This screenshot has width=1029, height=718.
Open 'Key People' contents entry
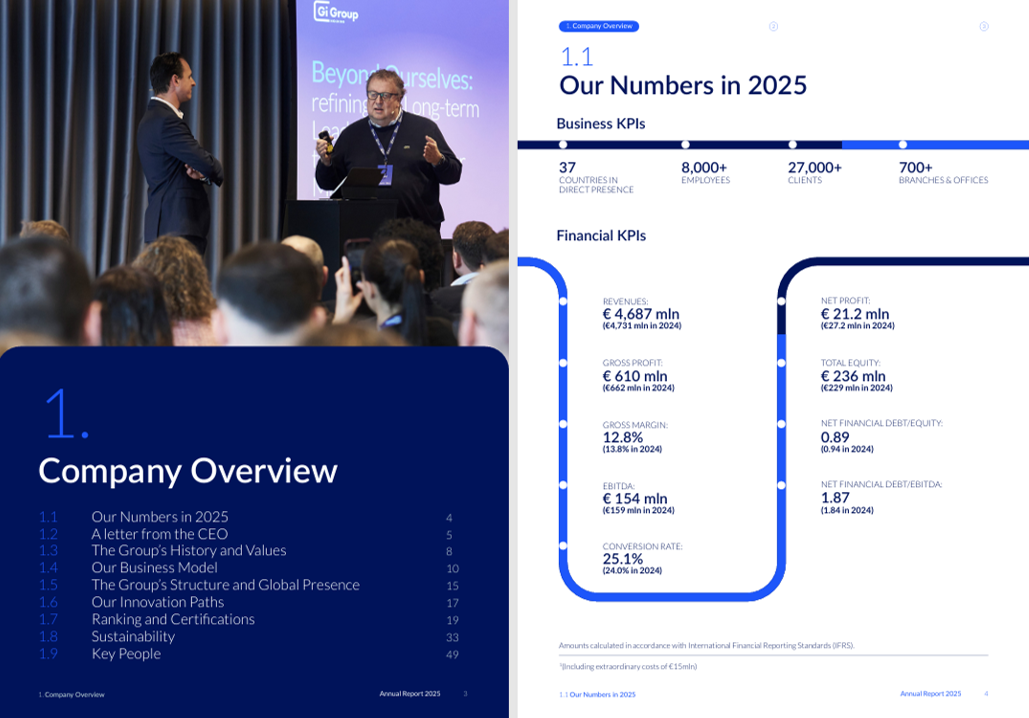pos(126,654)
